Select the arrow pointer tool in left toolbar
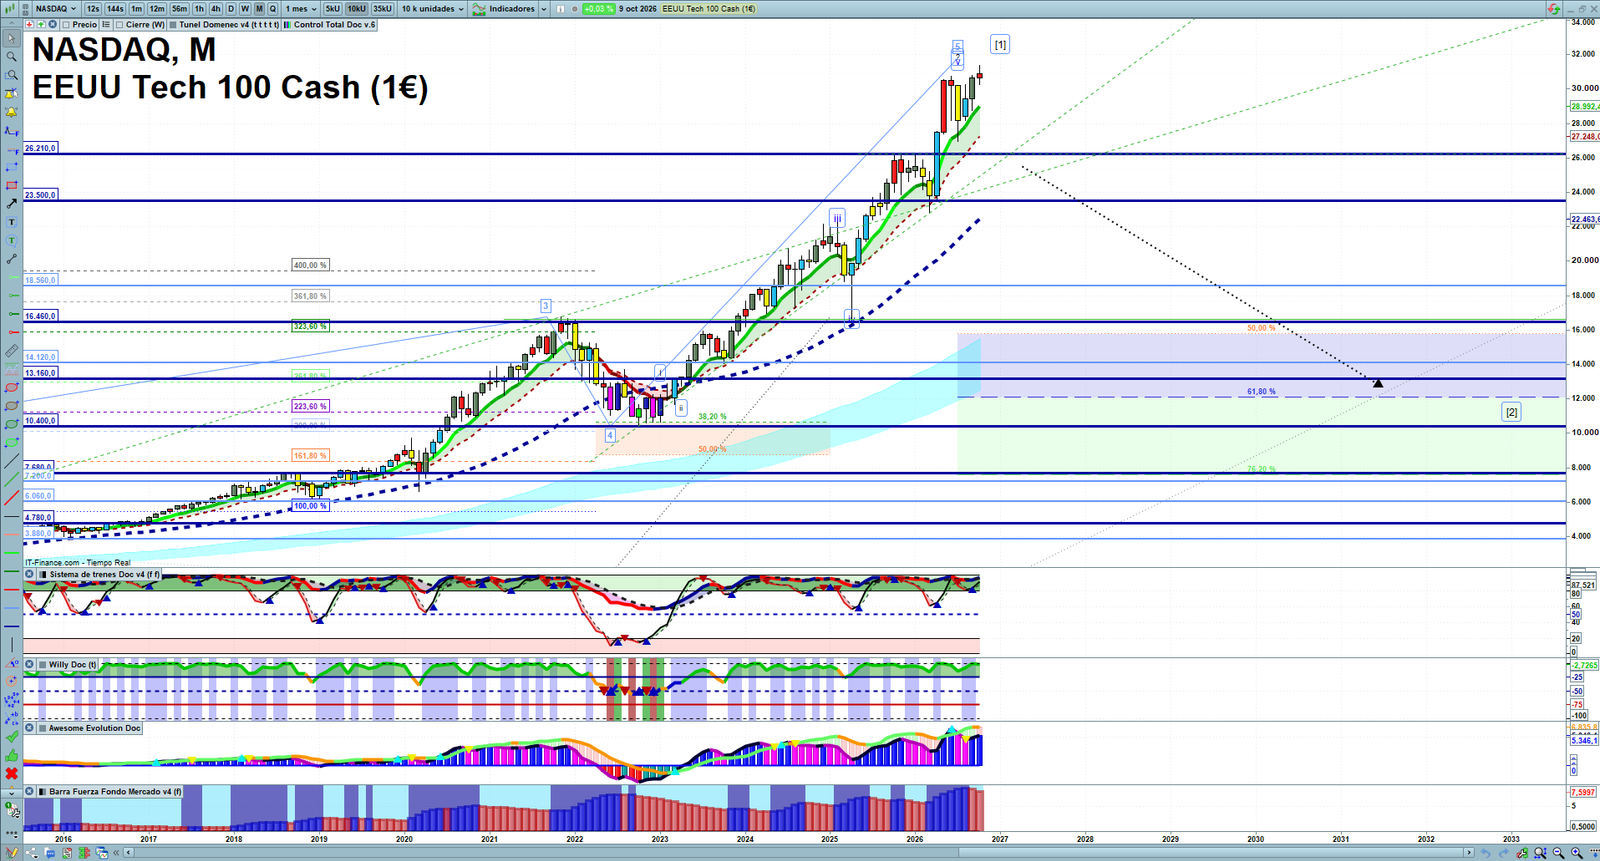1600x861 pixels. point(11,39)
